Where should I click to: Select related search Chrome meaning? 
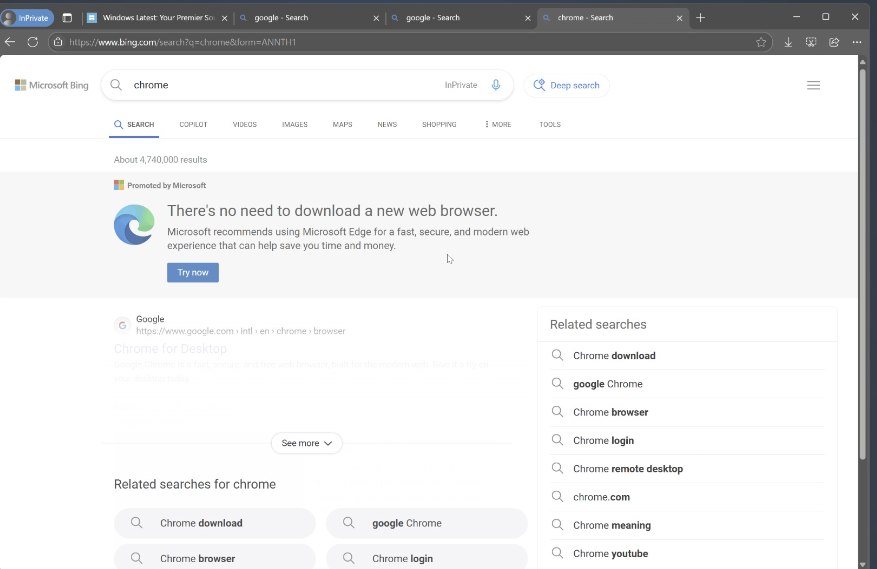pos(687,525)
